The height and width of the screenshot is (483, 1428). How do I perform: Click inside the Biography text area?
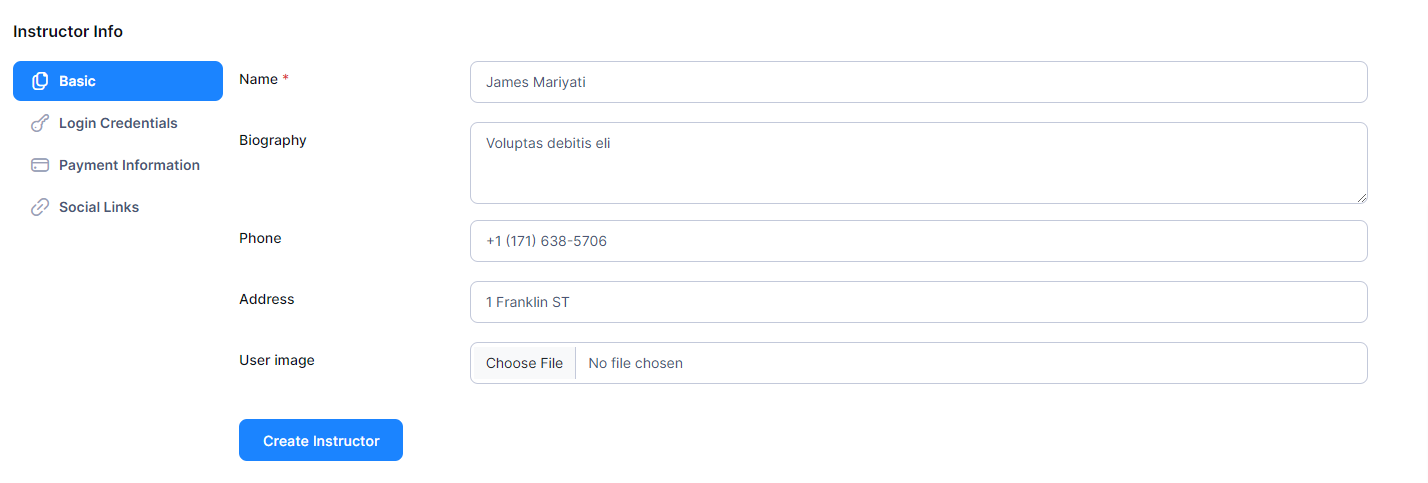(x=918, y=163)
